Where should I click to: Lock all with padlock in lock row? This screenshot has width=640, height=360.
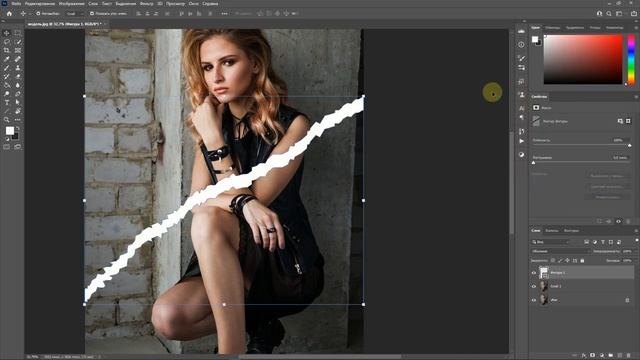[x=582, y=260]
